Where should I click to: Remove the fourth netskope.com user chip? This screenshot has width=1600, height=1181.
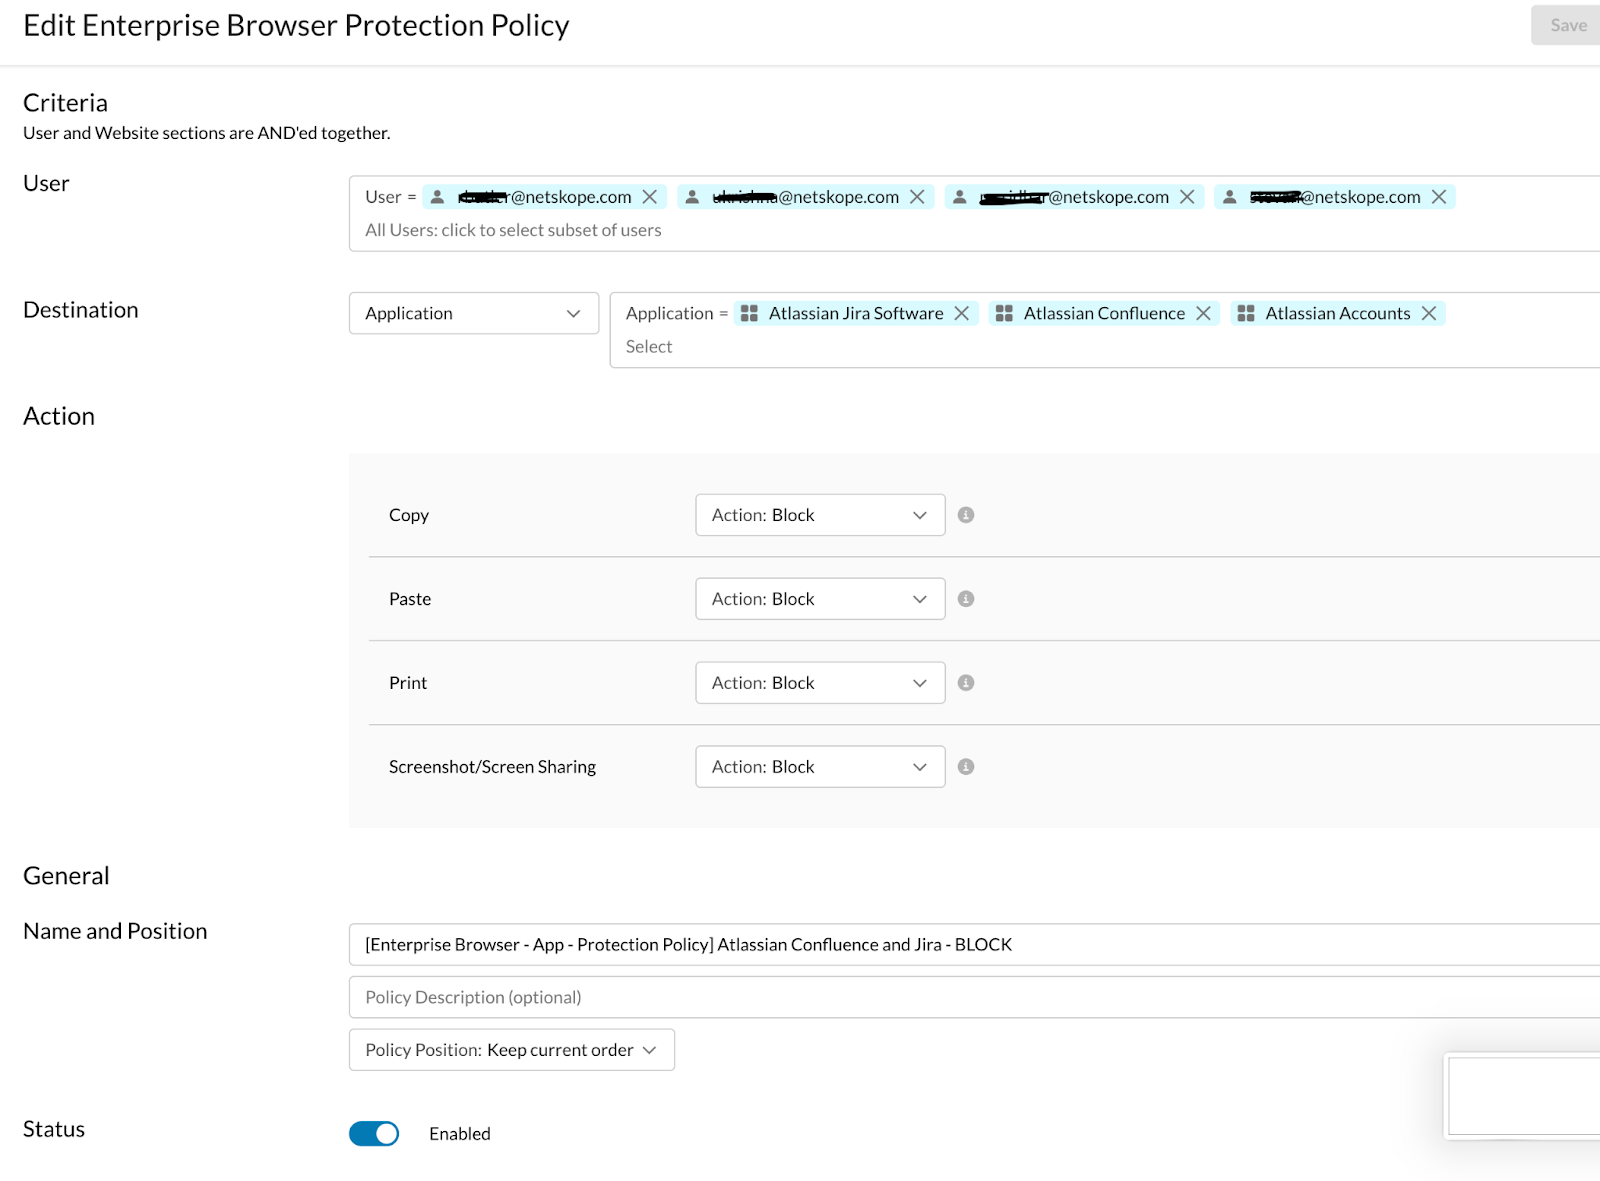1439,197
